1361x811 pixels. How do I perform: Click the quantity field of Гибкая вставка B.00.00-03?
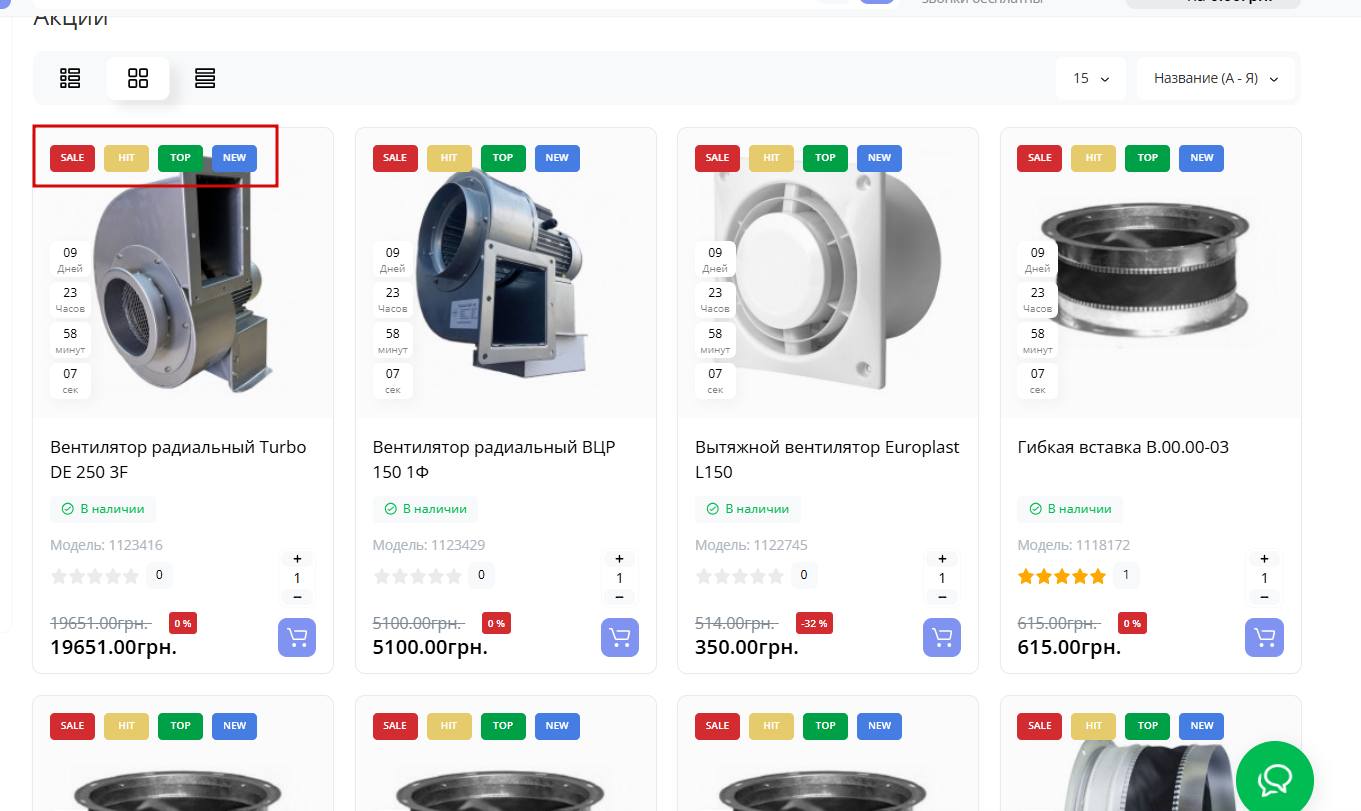[x=1264, y=578]
